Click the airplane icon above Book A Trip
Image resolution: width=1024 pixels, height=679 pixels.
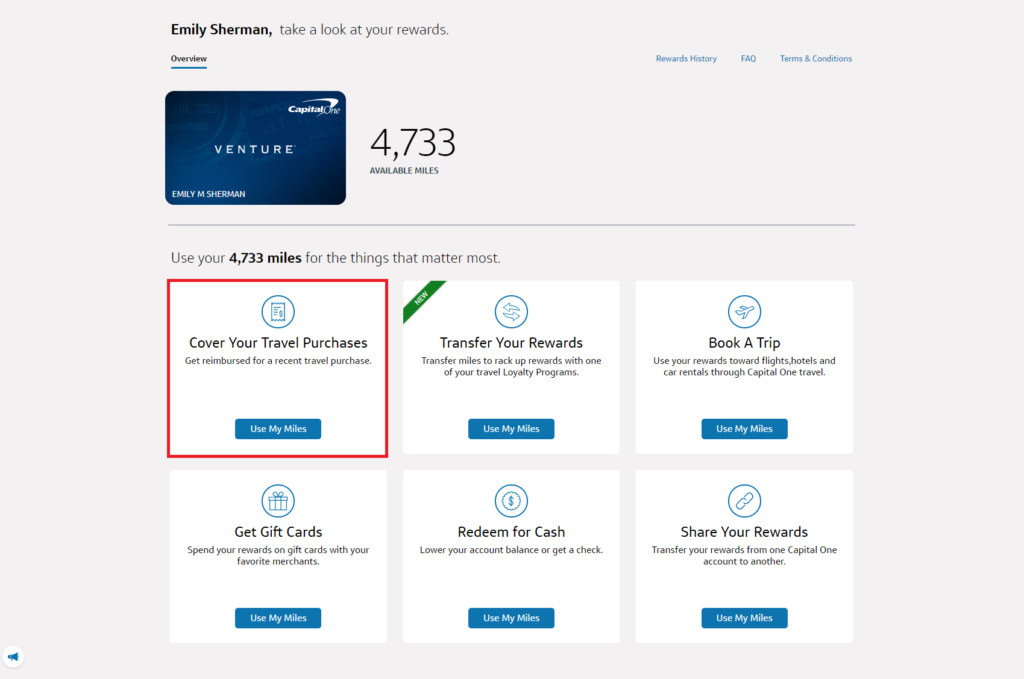pyautogui.click(x=744, y=311)
